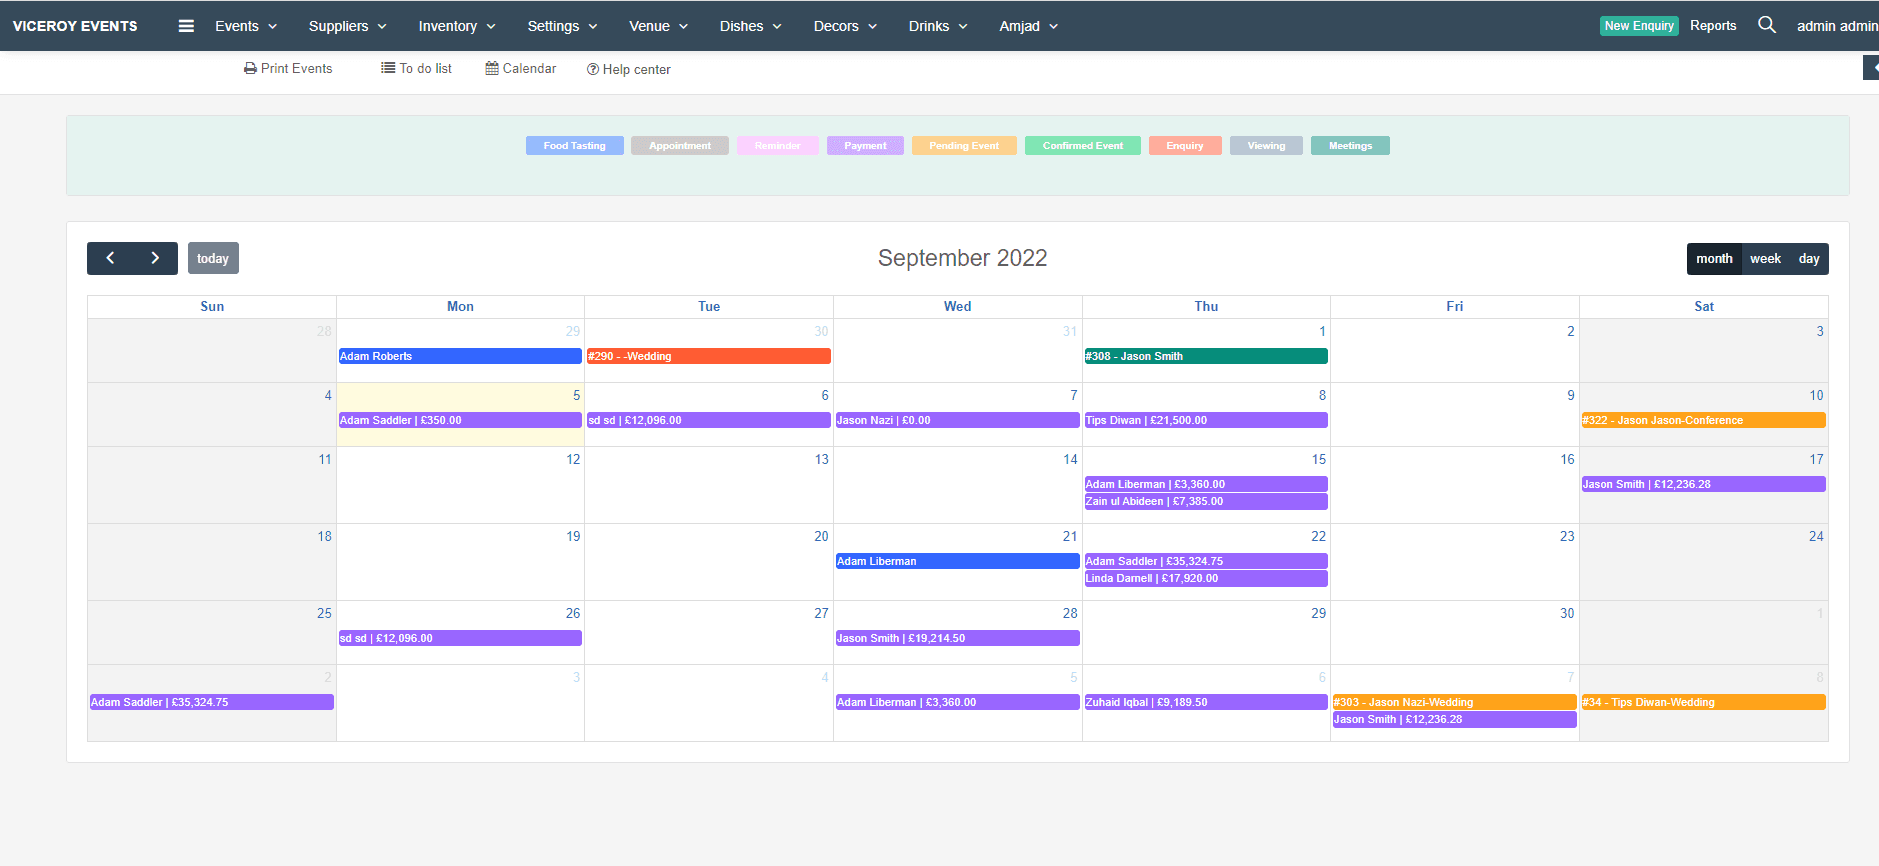The height and width of the screenshot is (866, 1879).
Task: Go to next month arrow
Action: 155,258
